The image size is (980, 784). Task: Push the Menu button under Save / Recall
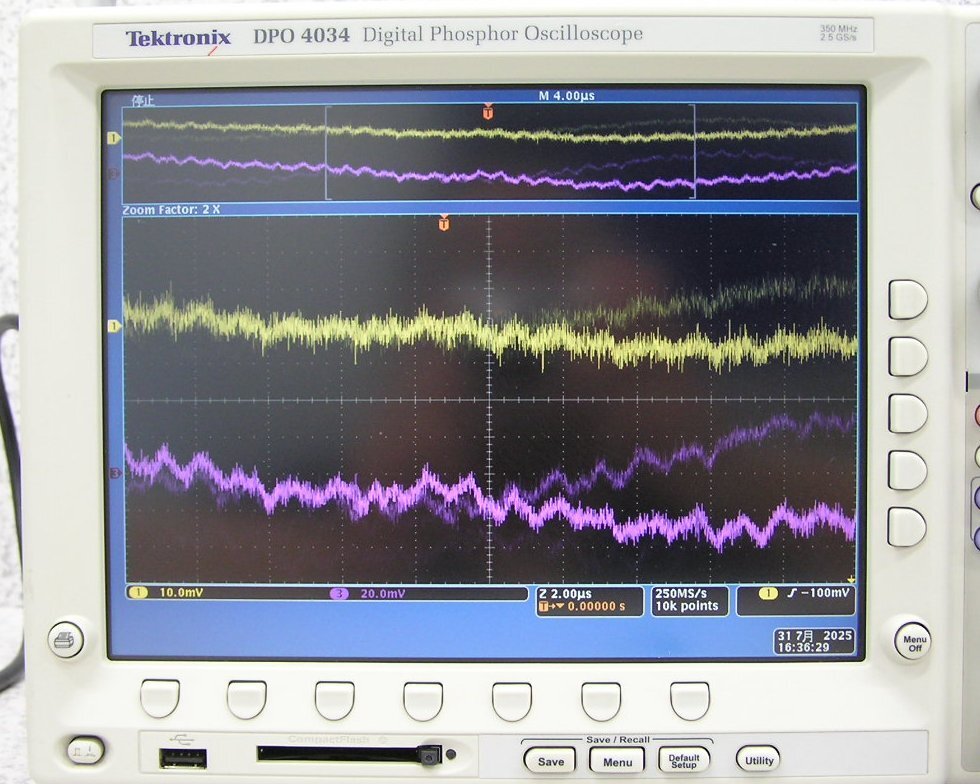click(x=617, y=761)
